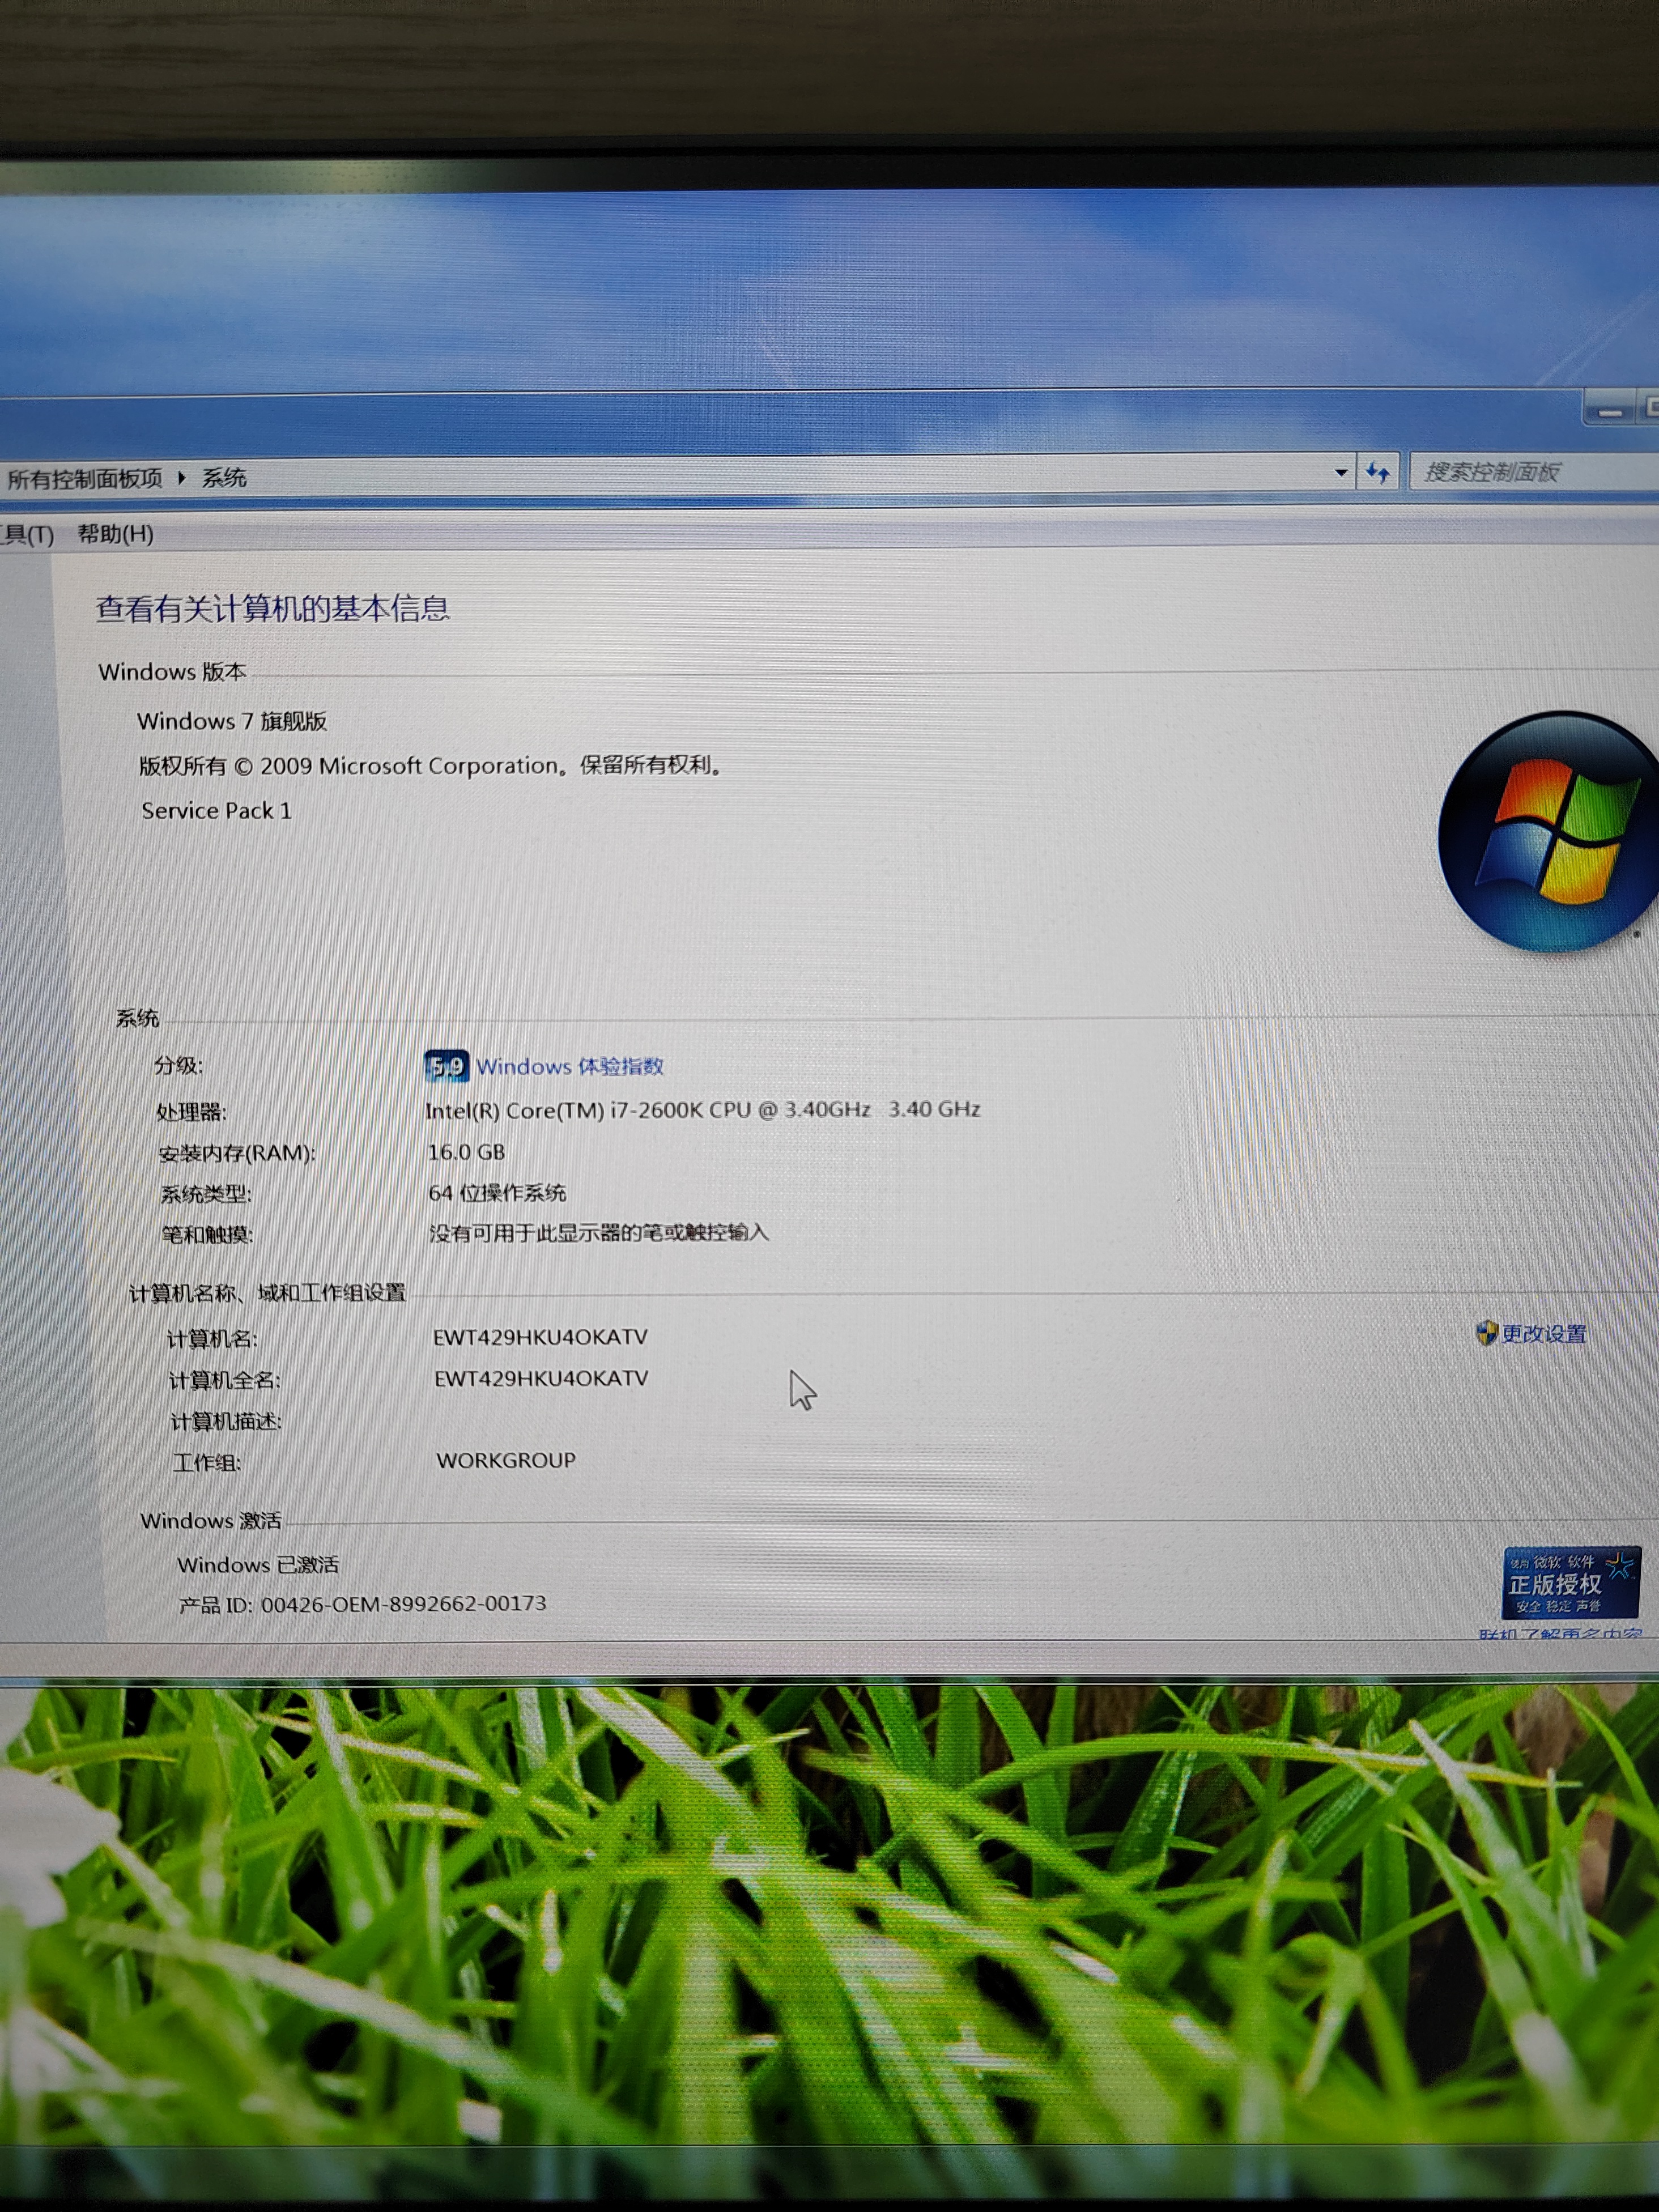Image resolution: width=1659 pixels, height=2212 pixels.
Task: Select the WORKGROUP value
Action: click(506, 1460)
